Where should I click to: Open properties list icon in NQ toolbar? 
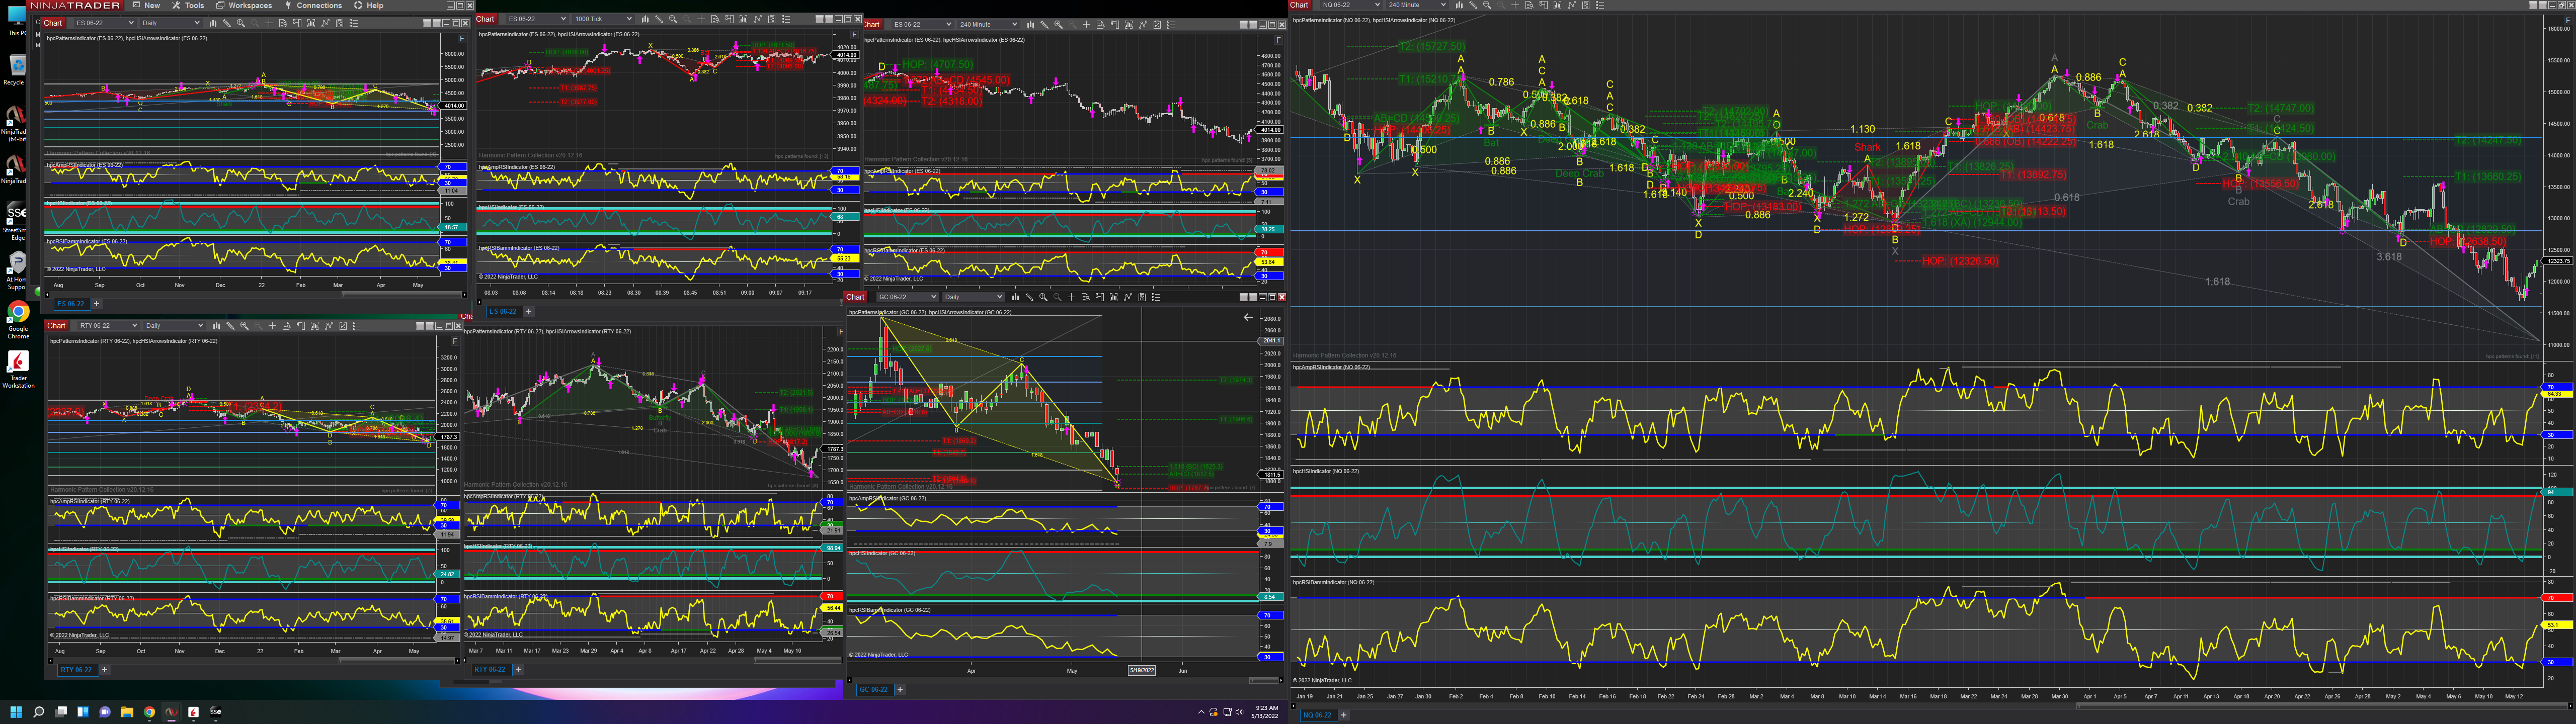[1600, 5]
